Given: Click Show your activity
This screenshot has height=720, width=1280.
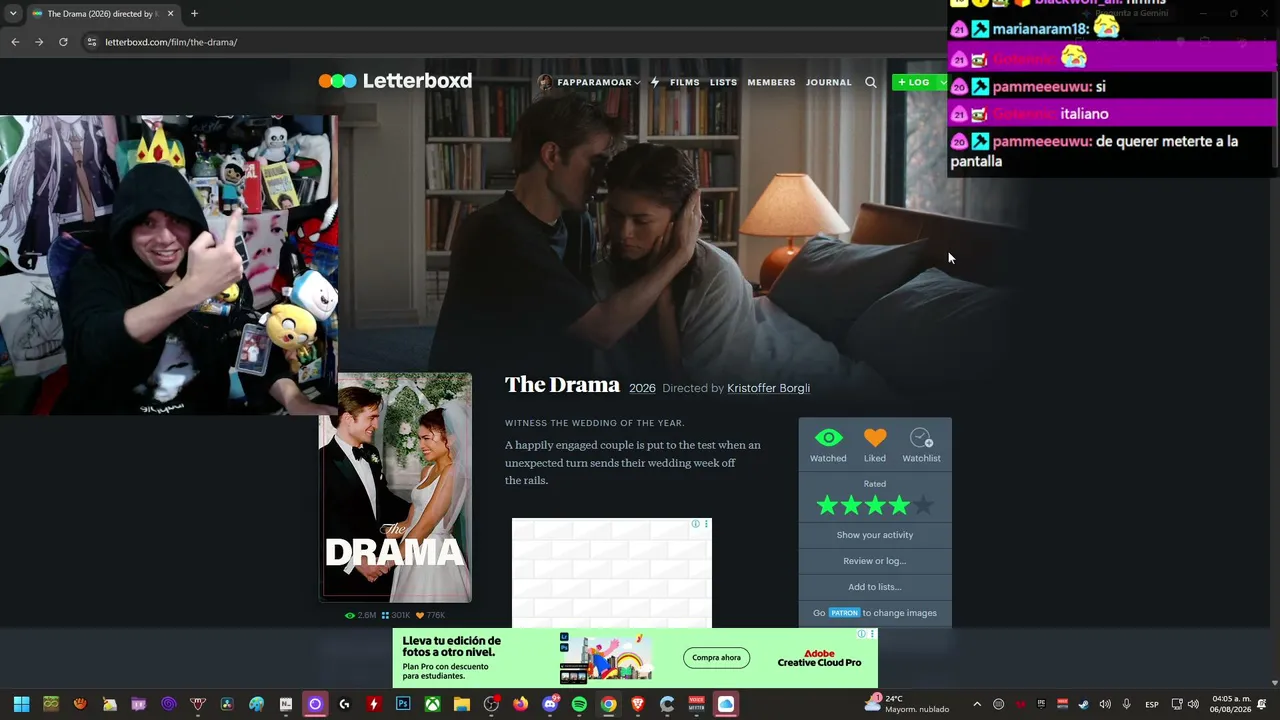Looking at the screenshot, I should pyautogui.click(x=875, y=535).
